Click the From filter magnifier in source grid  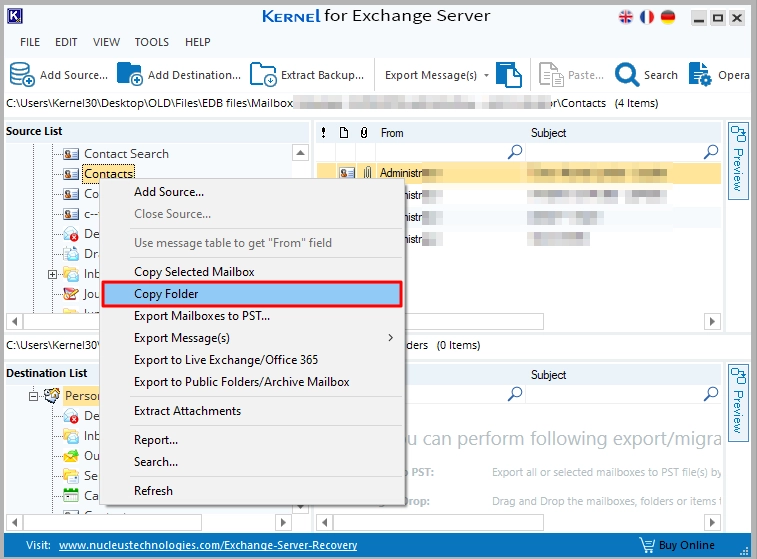coord(515,152)
